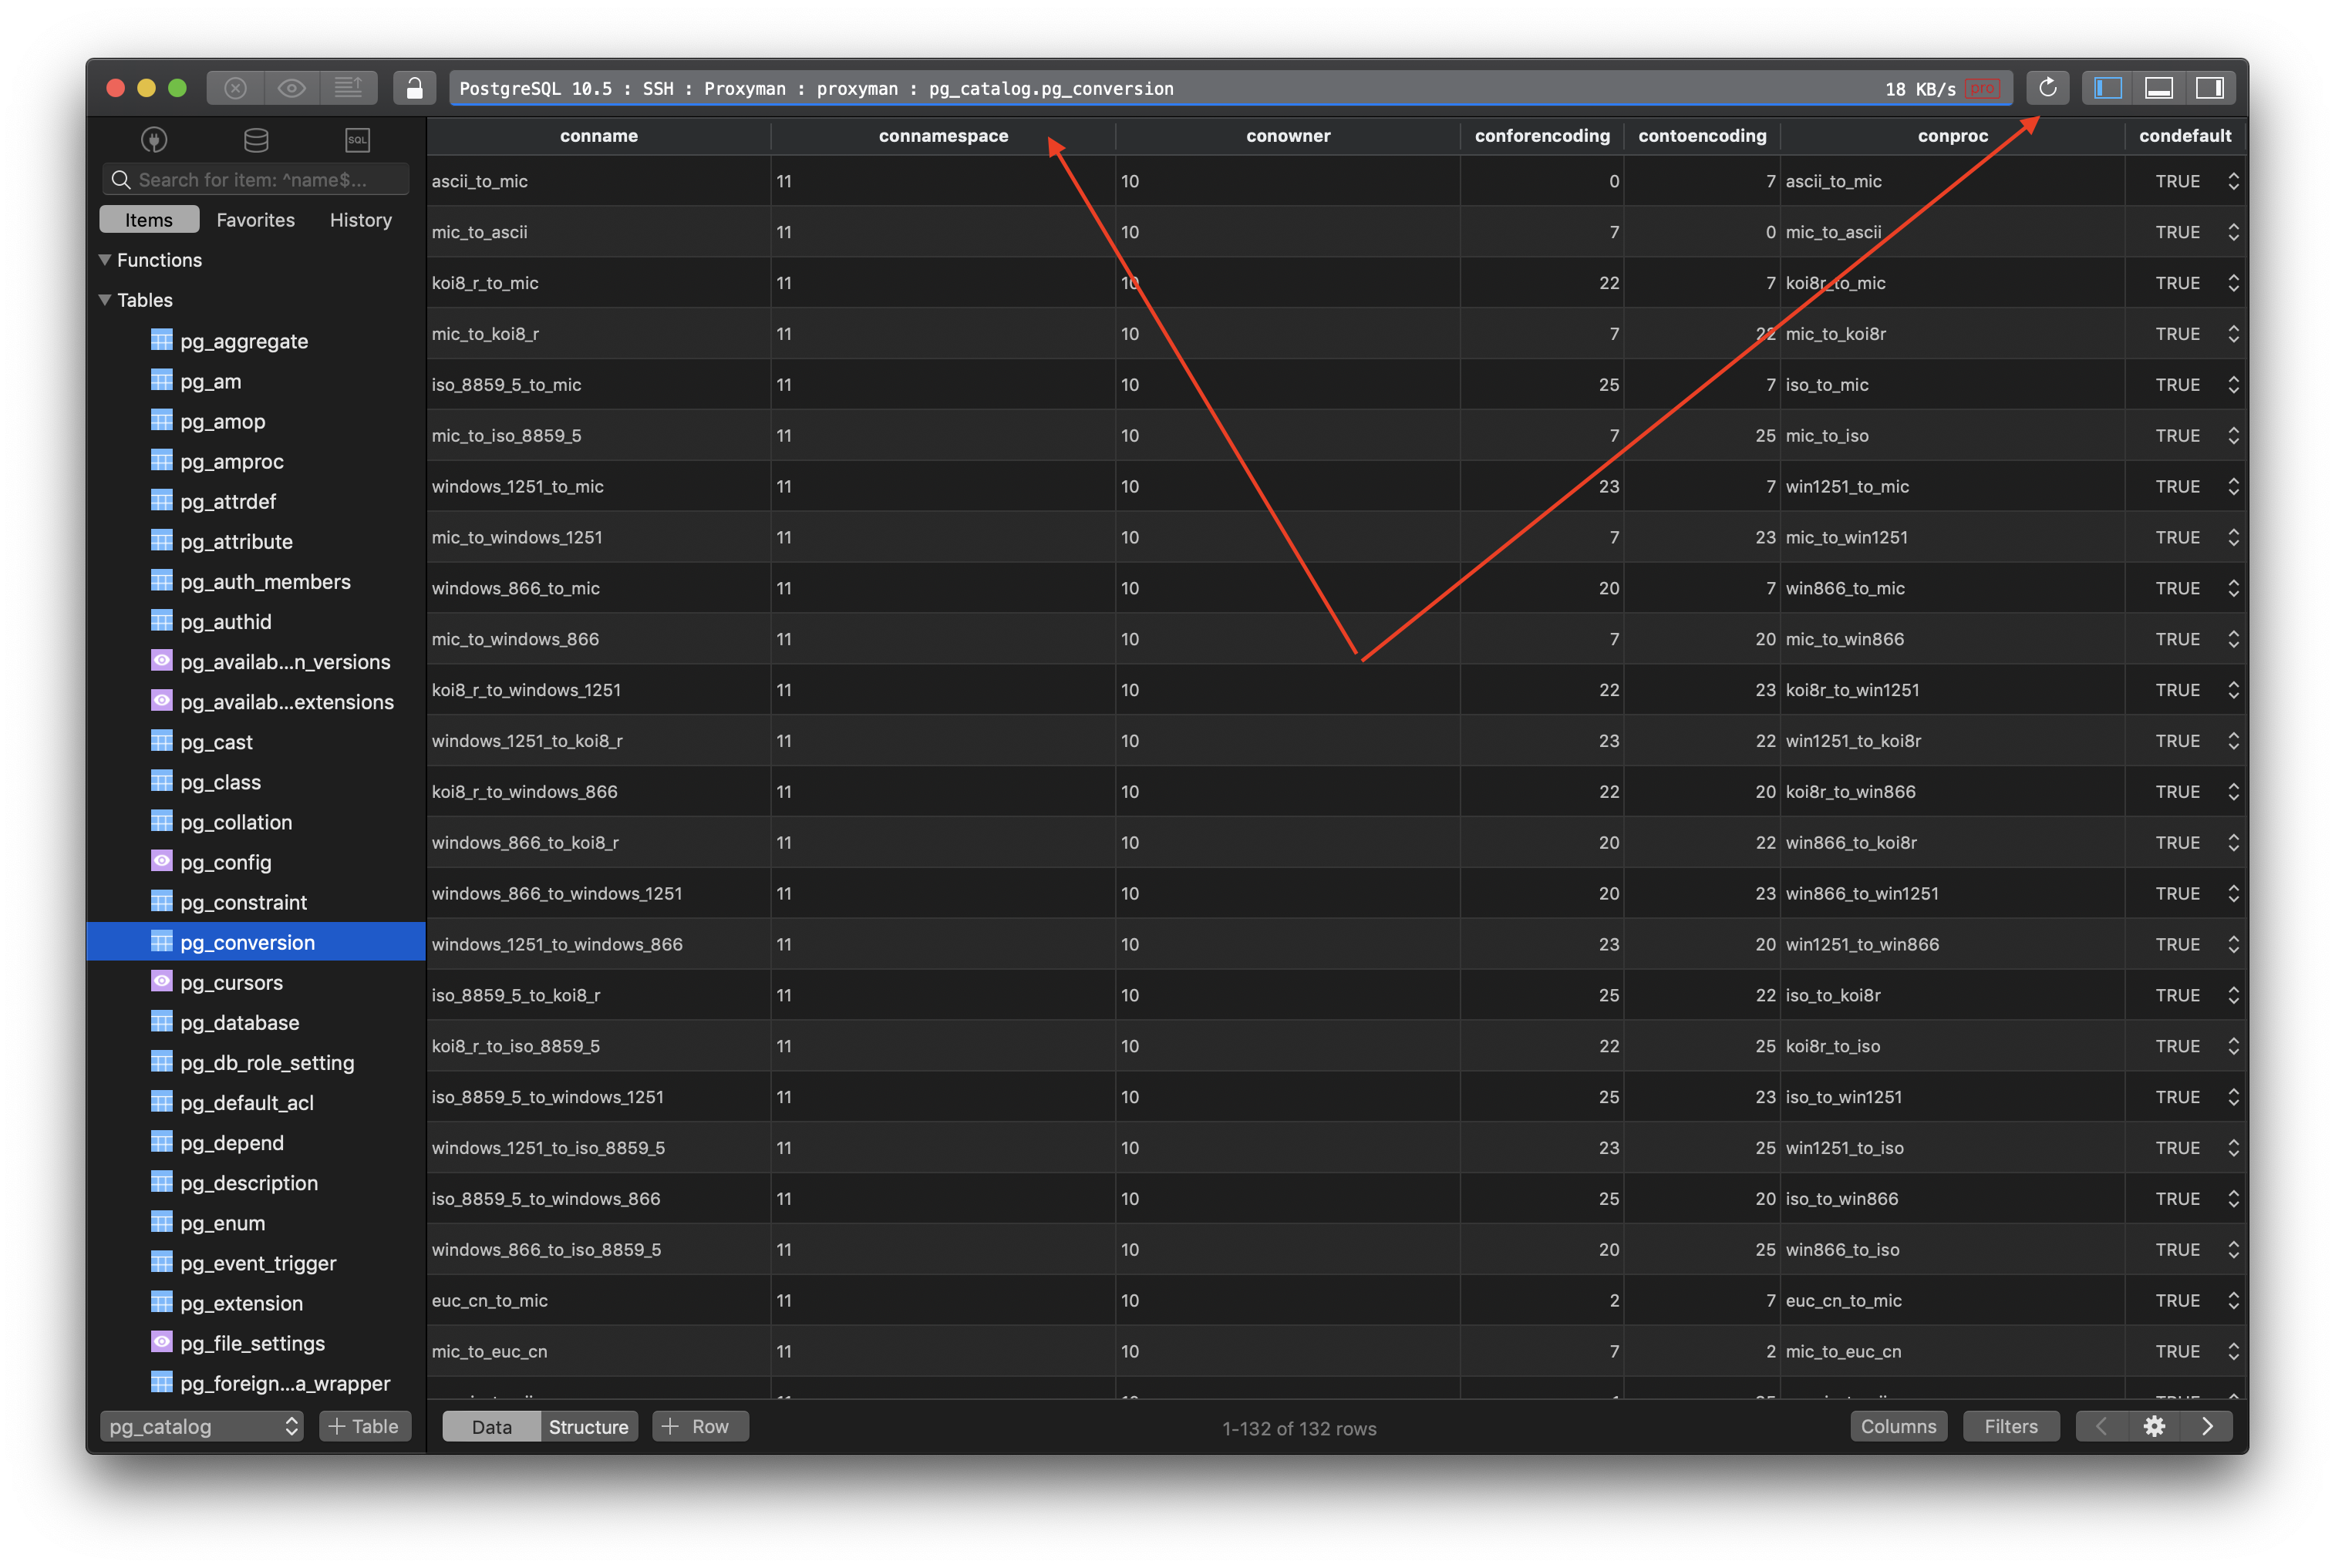Switch to the History tab

pyautogui.click(x=361, y=220)
